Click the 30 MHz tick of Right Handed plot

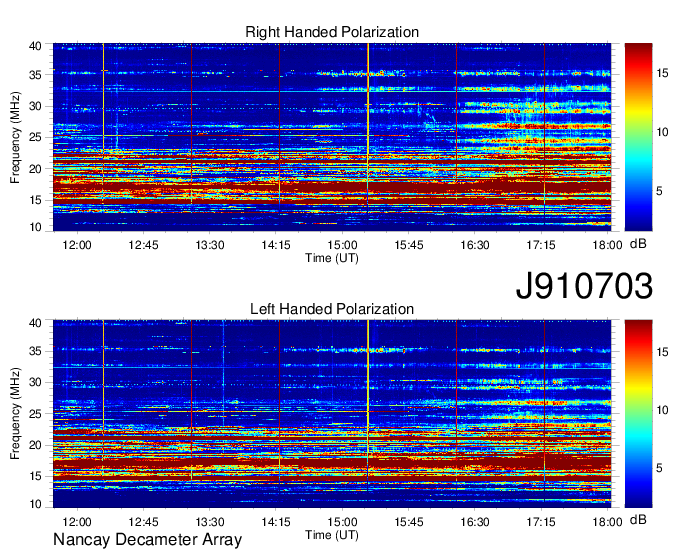35,106
